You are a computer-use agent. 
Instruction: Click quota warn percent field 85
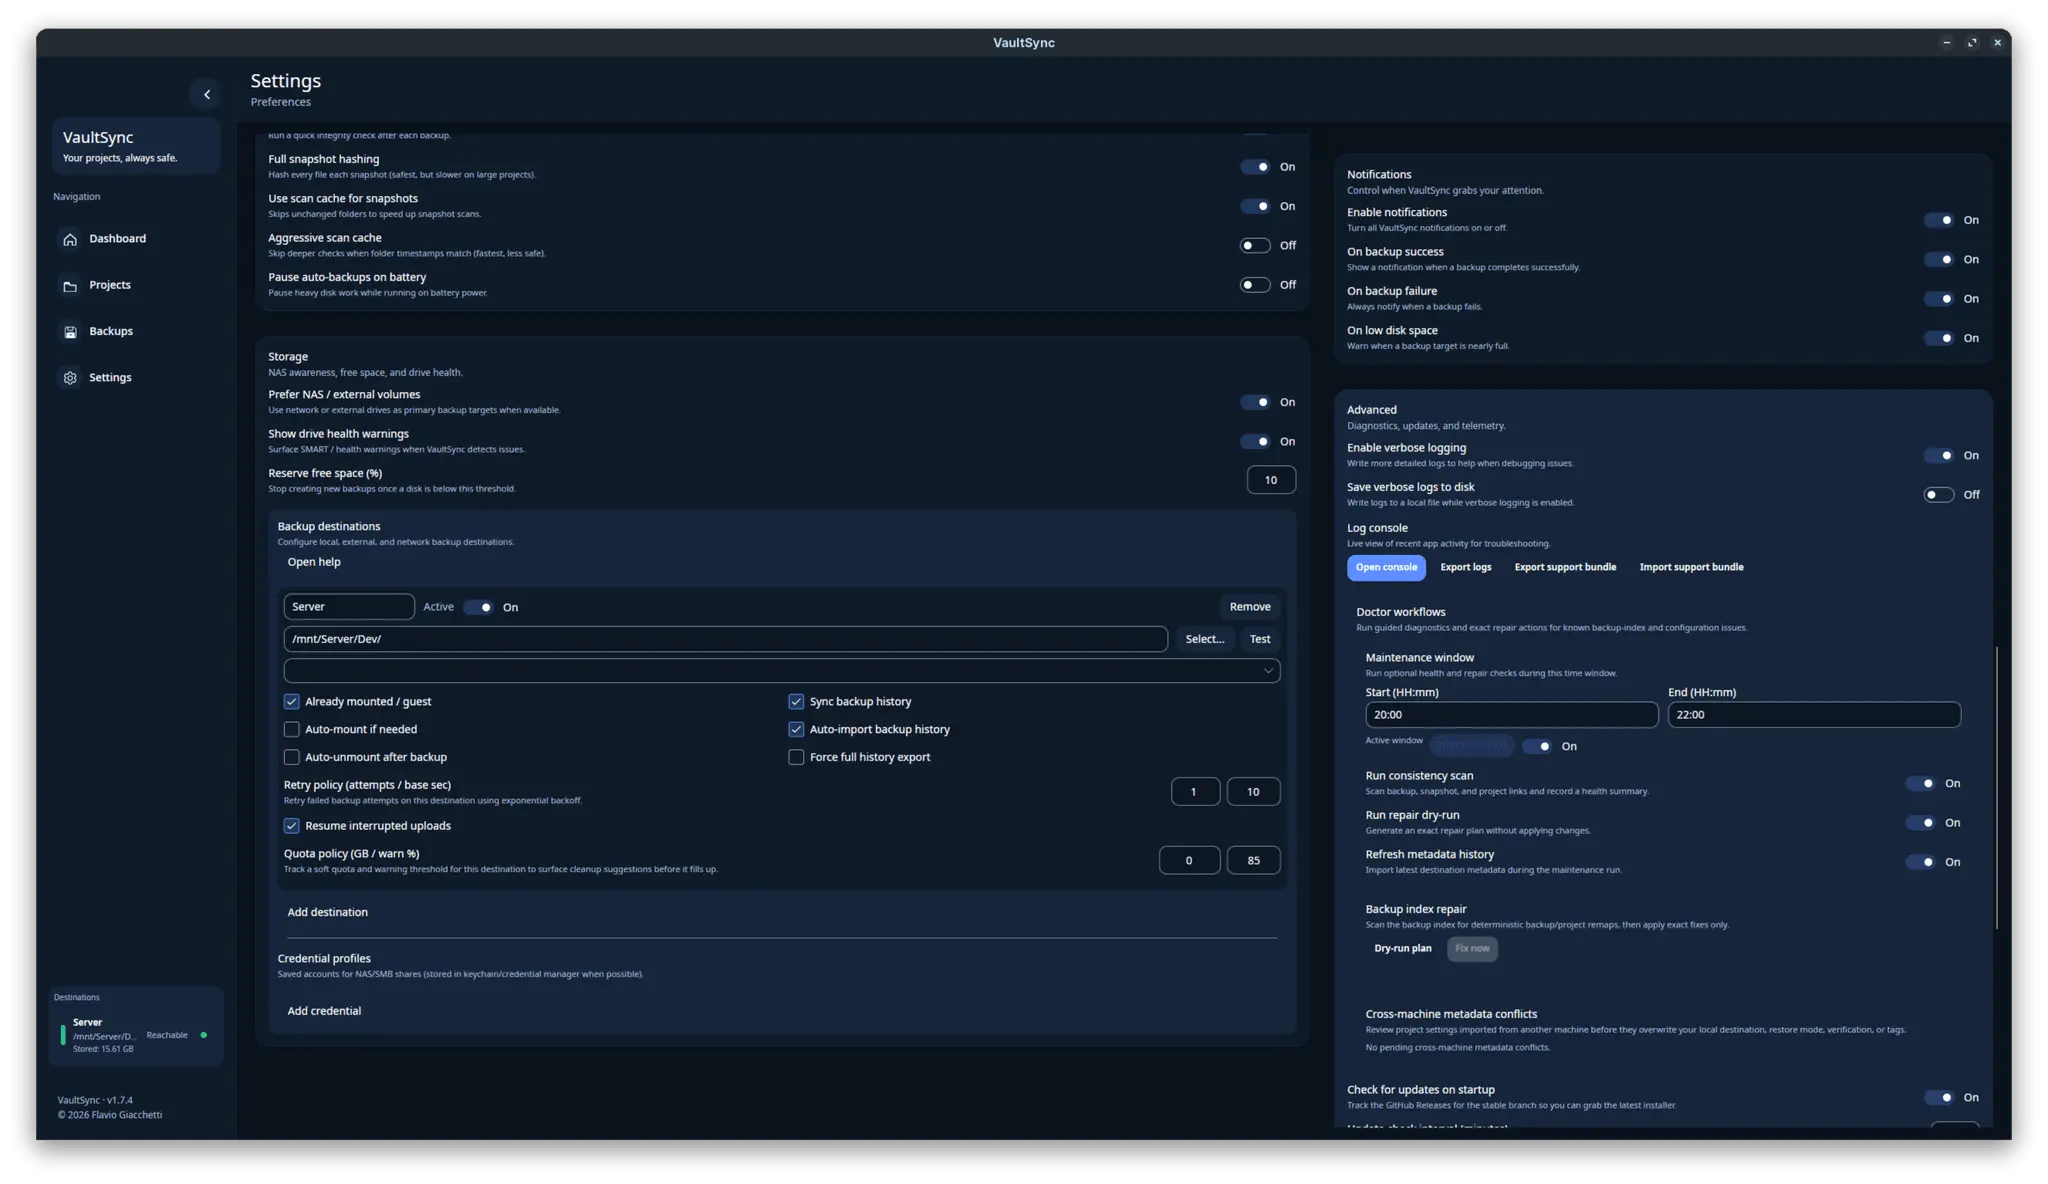pyautogui.click(x=1253, y=860)
